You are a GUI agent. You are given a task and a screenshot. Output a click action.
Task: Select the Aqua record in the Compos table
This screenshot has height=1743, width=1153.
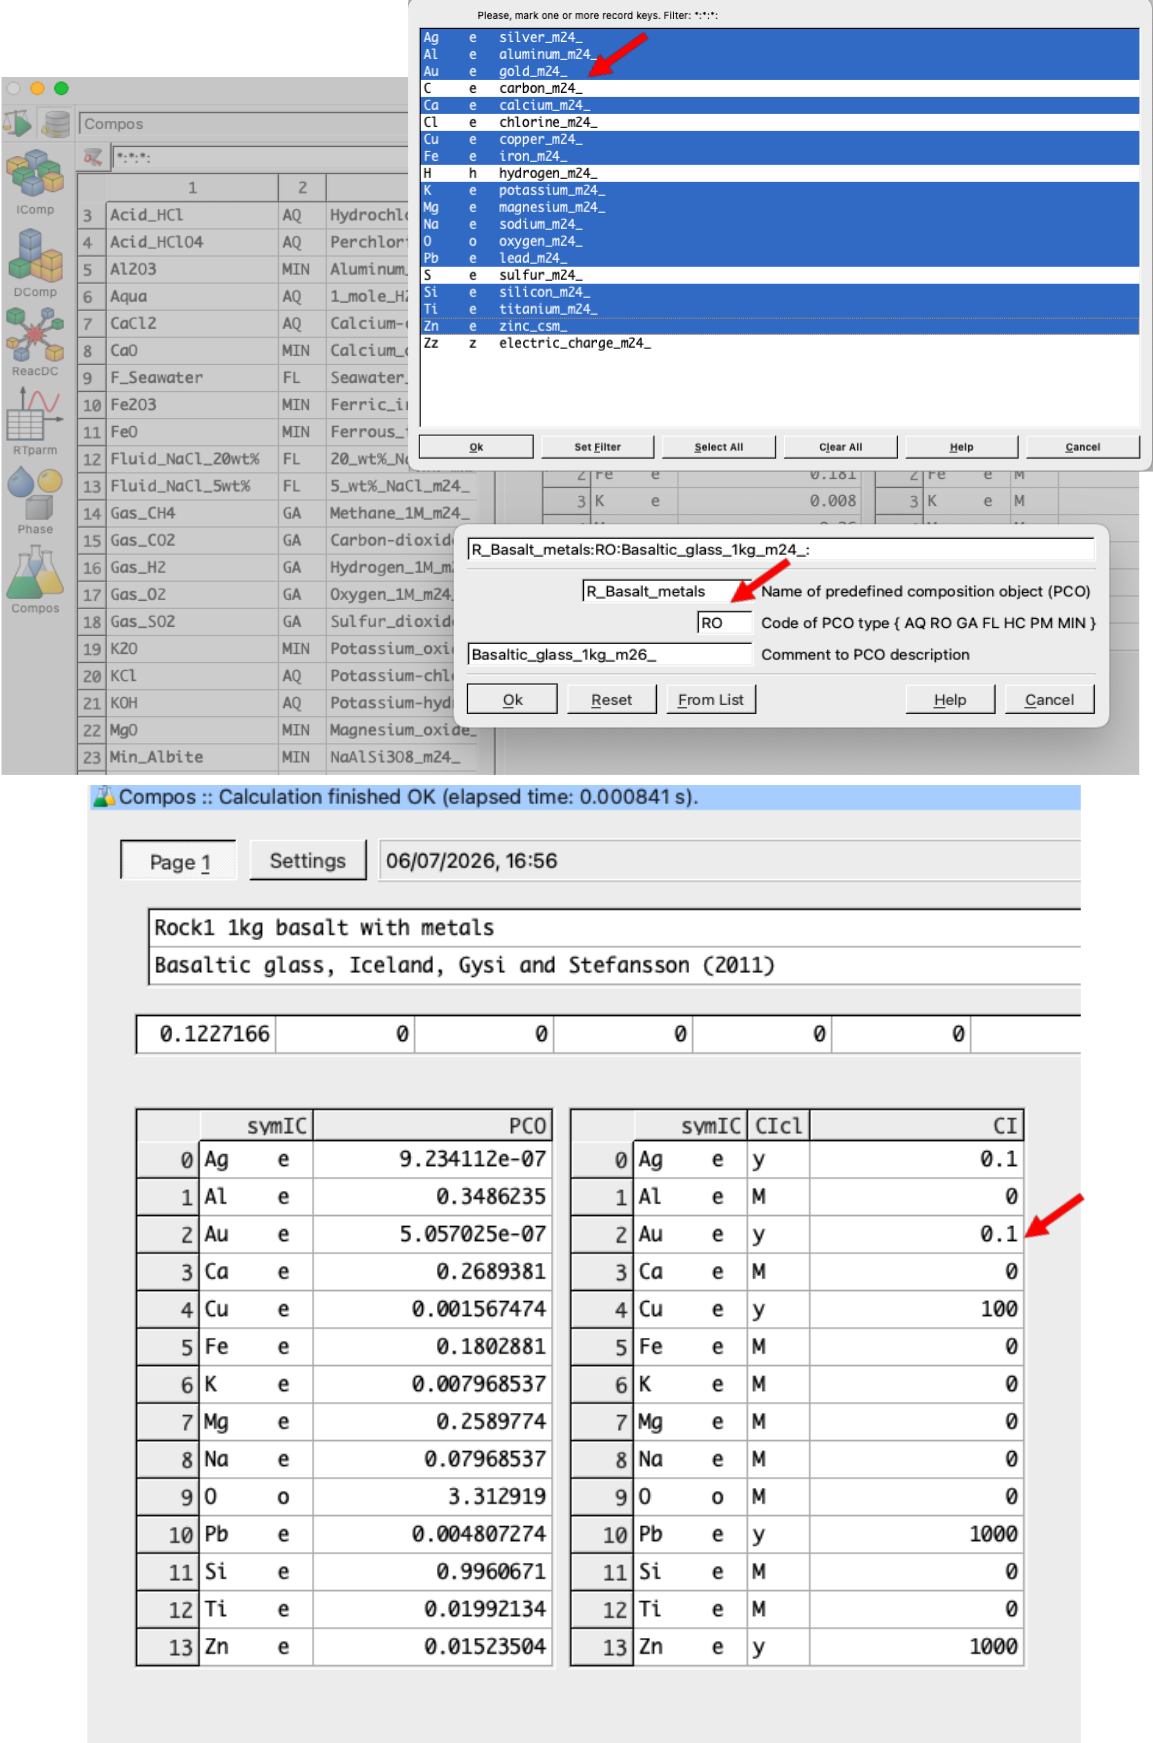(x=192, y=296)
